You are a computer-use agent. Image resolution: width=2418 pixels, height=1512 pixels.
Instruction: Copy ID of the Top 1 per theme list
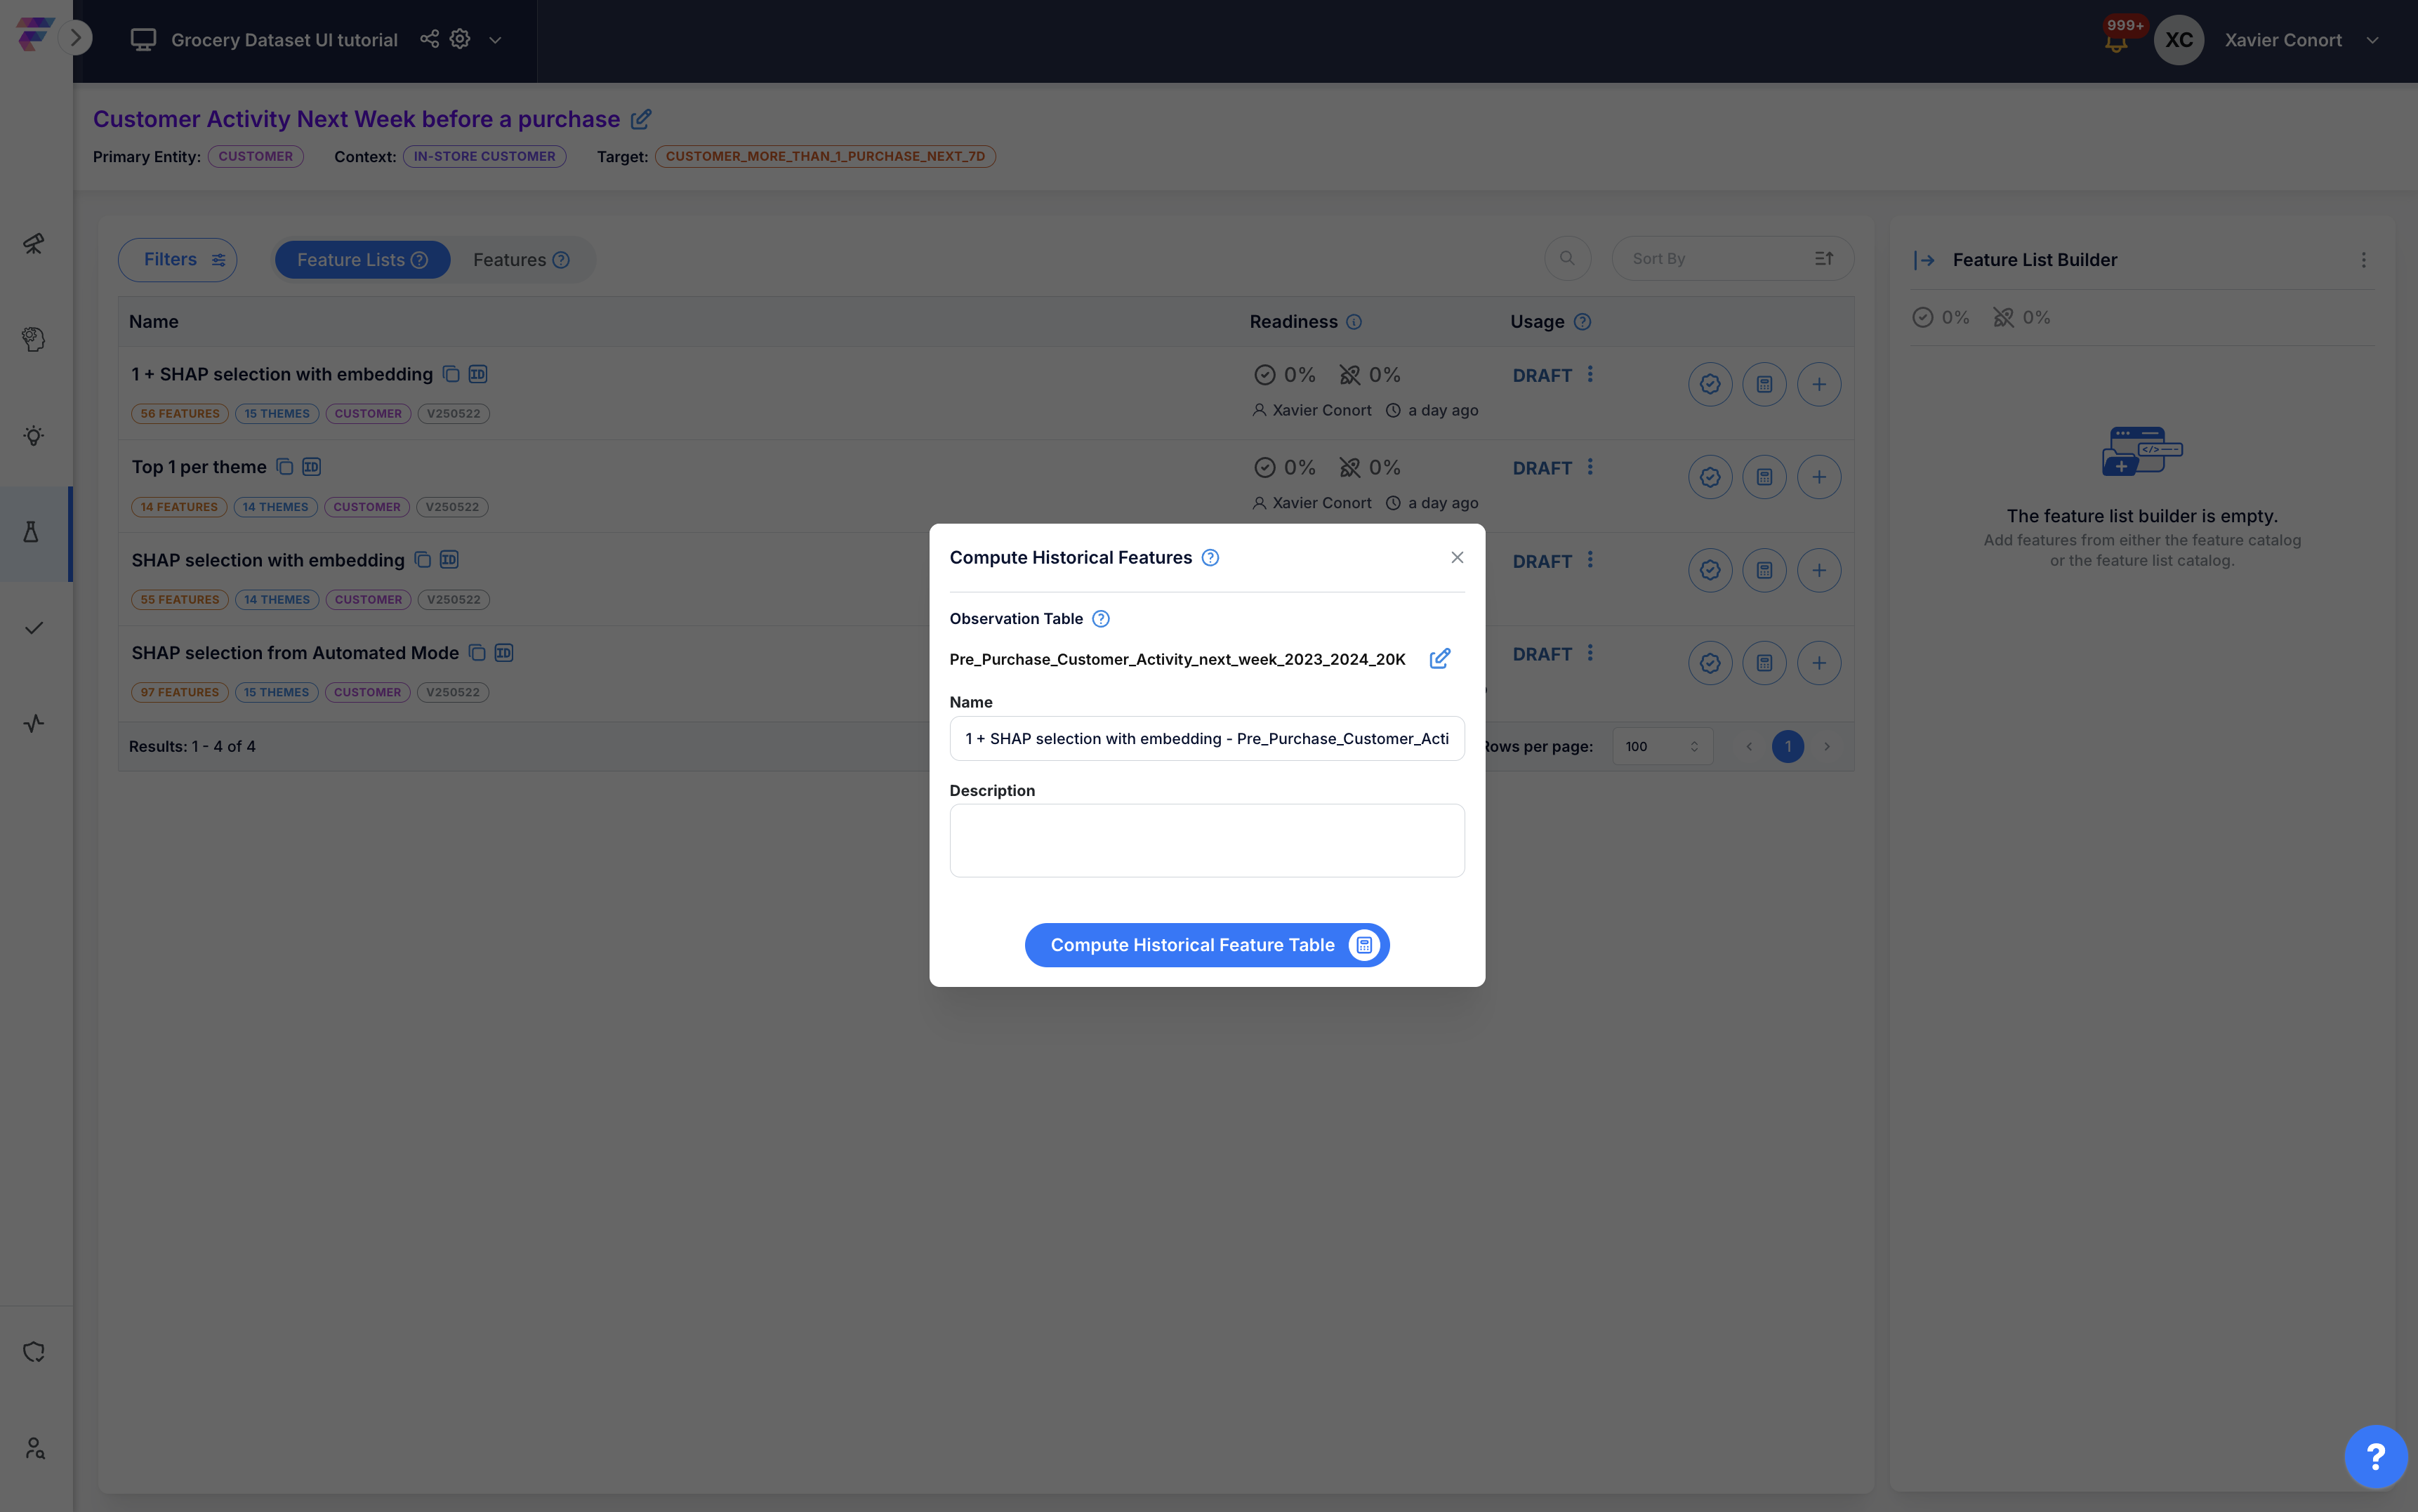(x=311, y=467)
